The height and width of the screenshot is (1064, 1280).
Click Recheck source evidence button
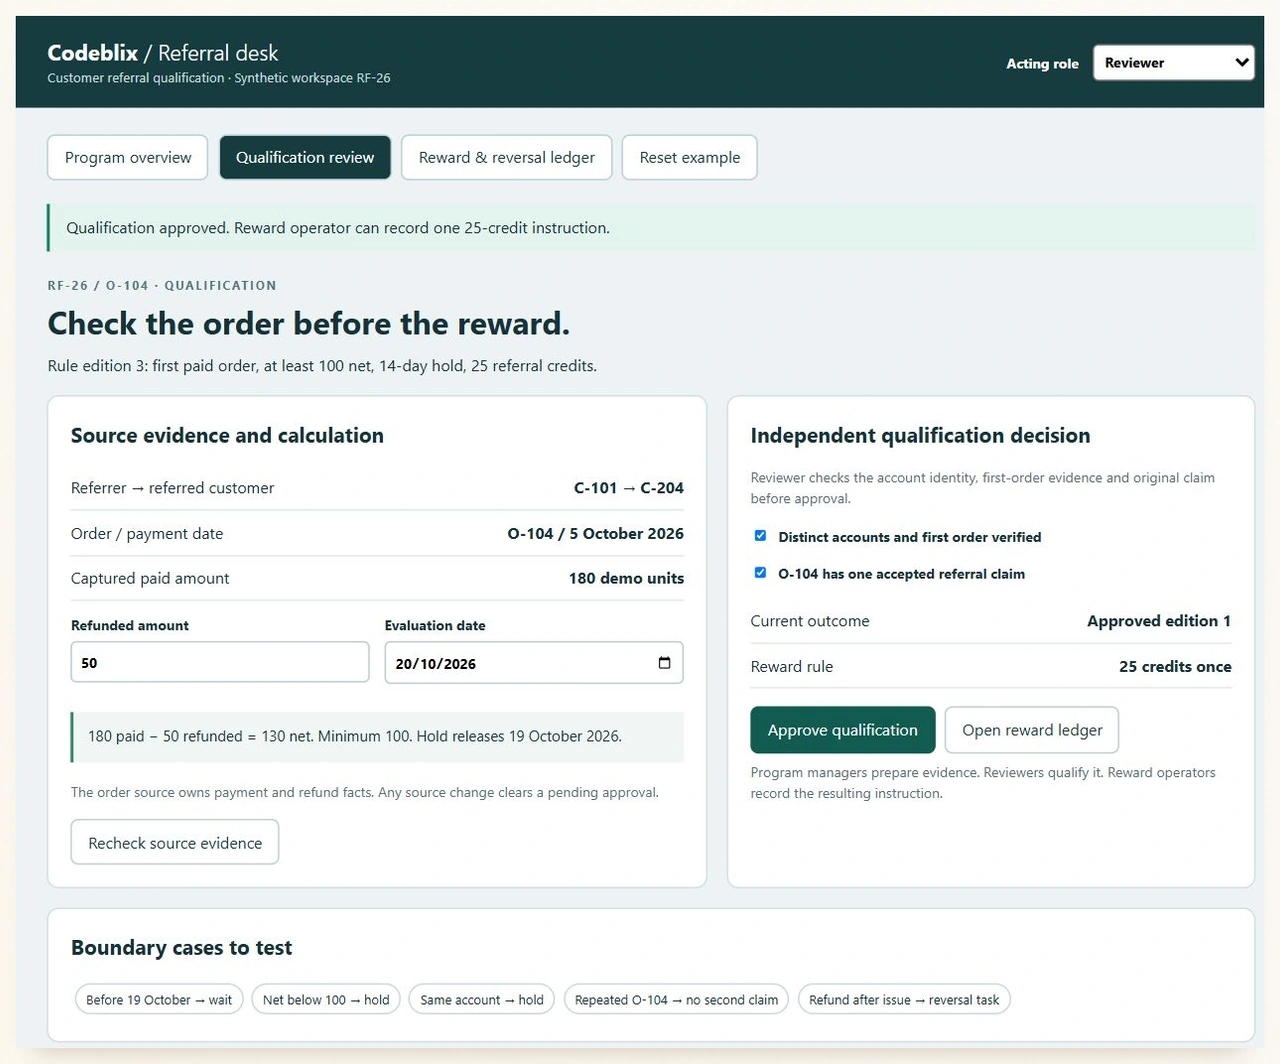pyautogui.click(x=175, y=843)
